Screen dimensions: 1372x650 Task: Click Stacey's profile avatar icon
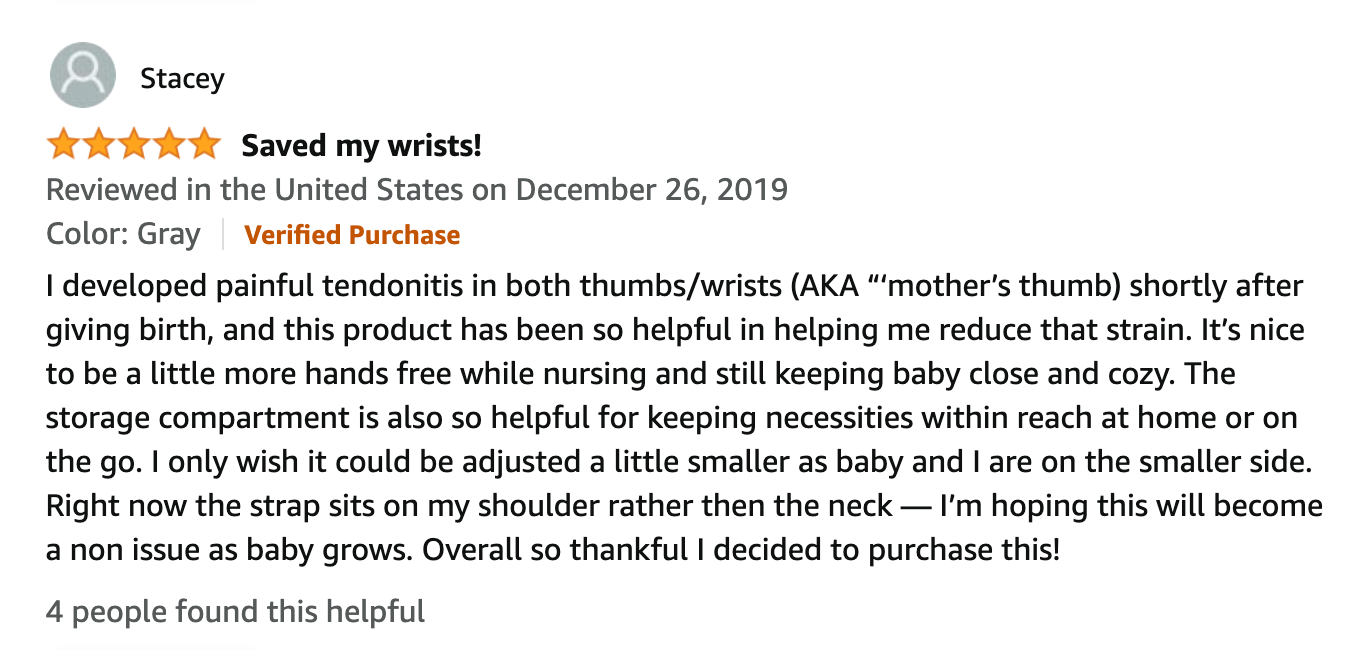[x=83, y=76]
